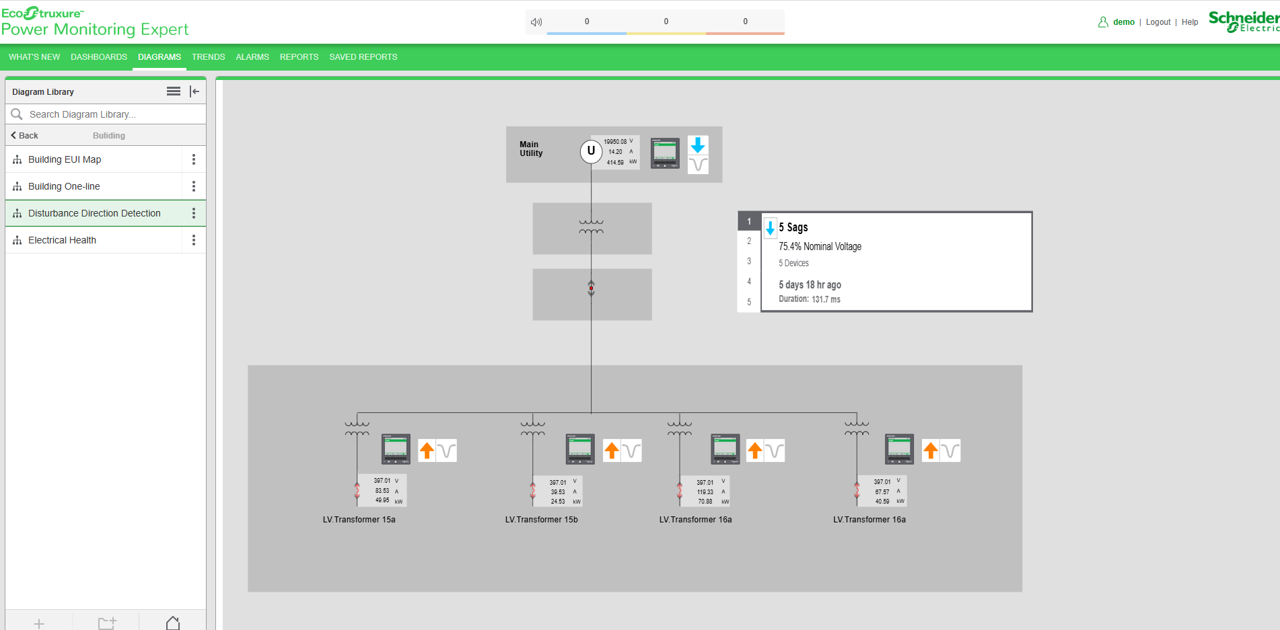This screenshot has width=1280, height=630.
Task: Click the add diagram plus icon
Action: click(39, 623)
